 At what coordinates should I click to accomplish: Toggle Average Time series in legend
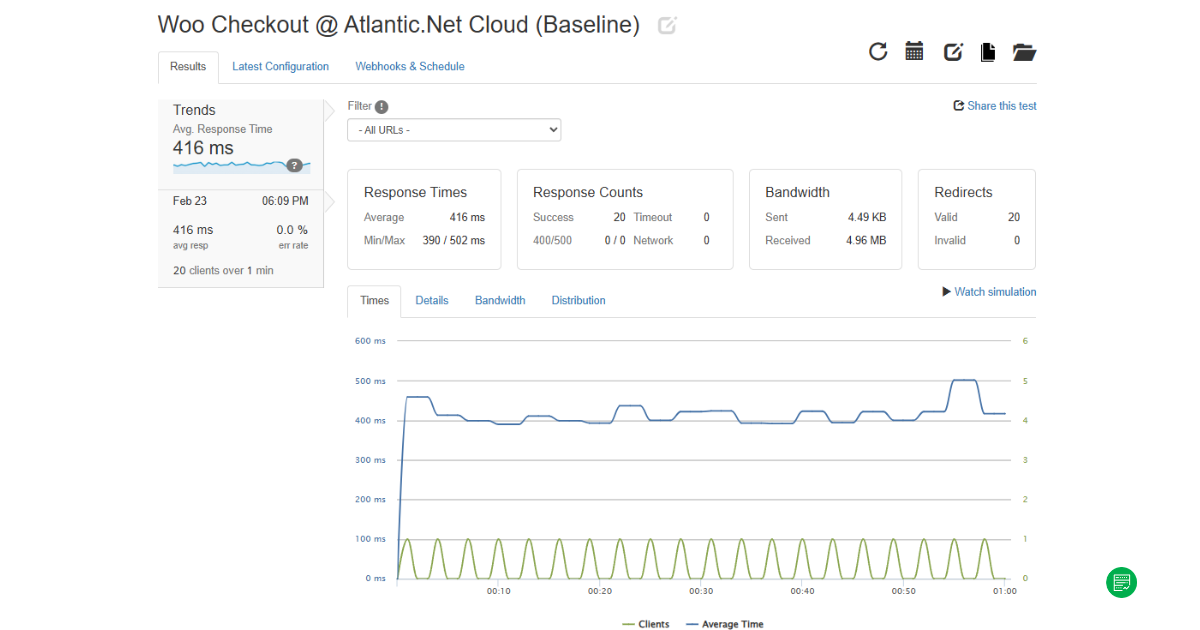725,624
